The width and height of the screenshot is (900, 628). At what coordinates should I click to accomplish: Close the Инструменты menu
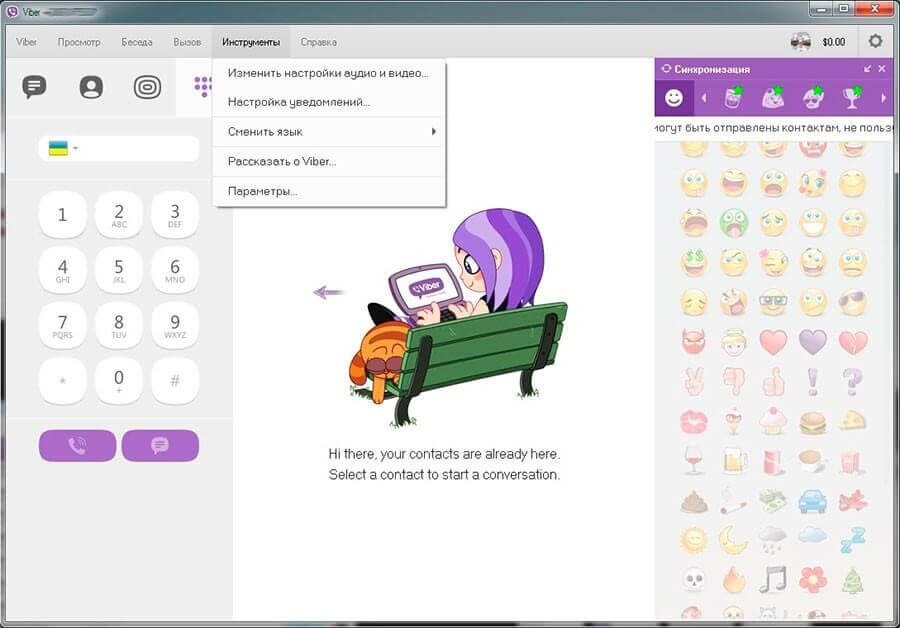click(x=251, y=42)
